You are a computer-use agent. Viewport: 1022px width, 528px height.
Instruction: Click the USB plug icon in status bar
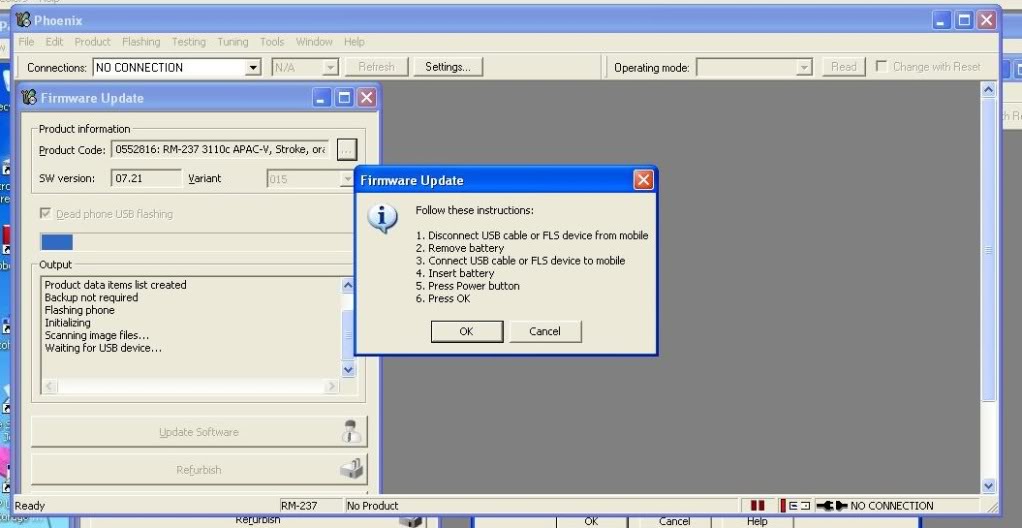(831, 506)
